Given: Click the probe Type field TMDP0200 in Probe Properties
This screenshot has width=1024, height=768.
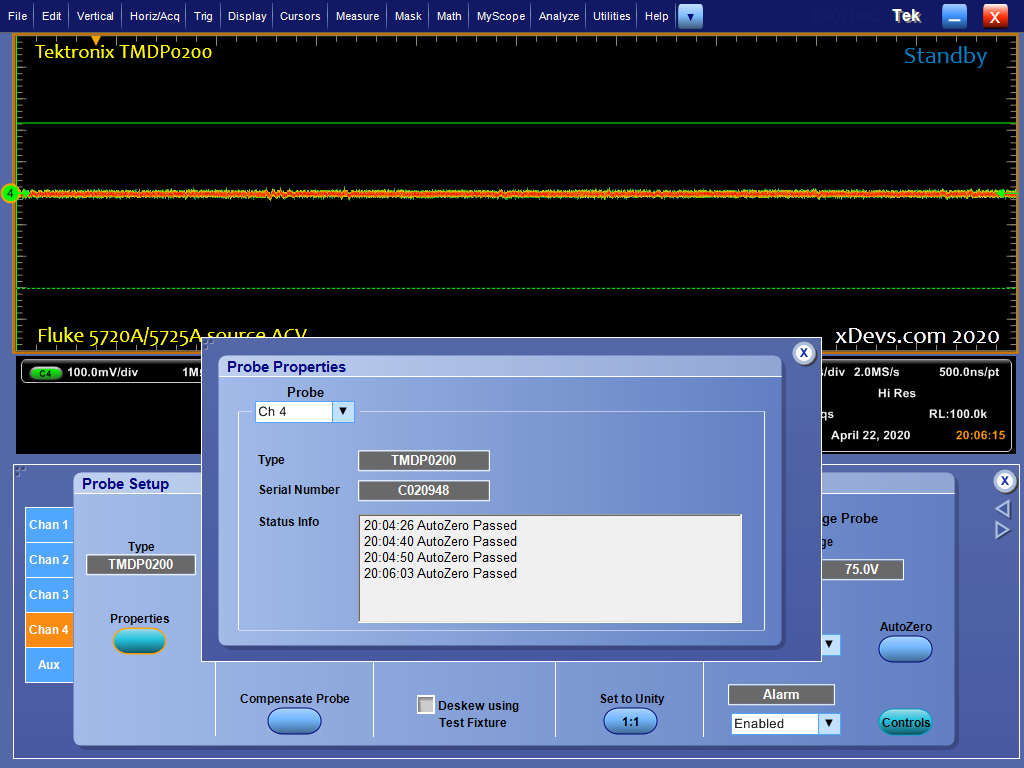Looking at the screenshot, I should coord(424,460).
